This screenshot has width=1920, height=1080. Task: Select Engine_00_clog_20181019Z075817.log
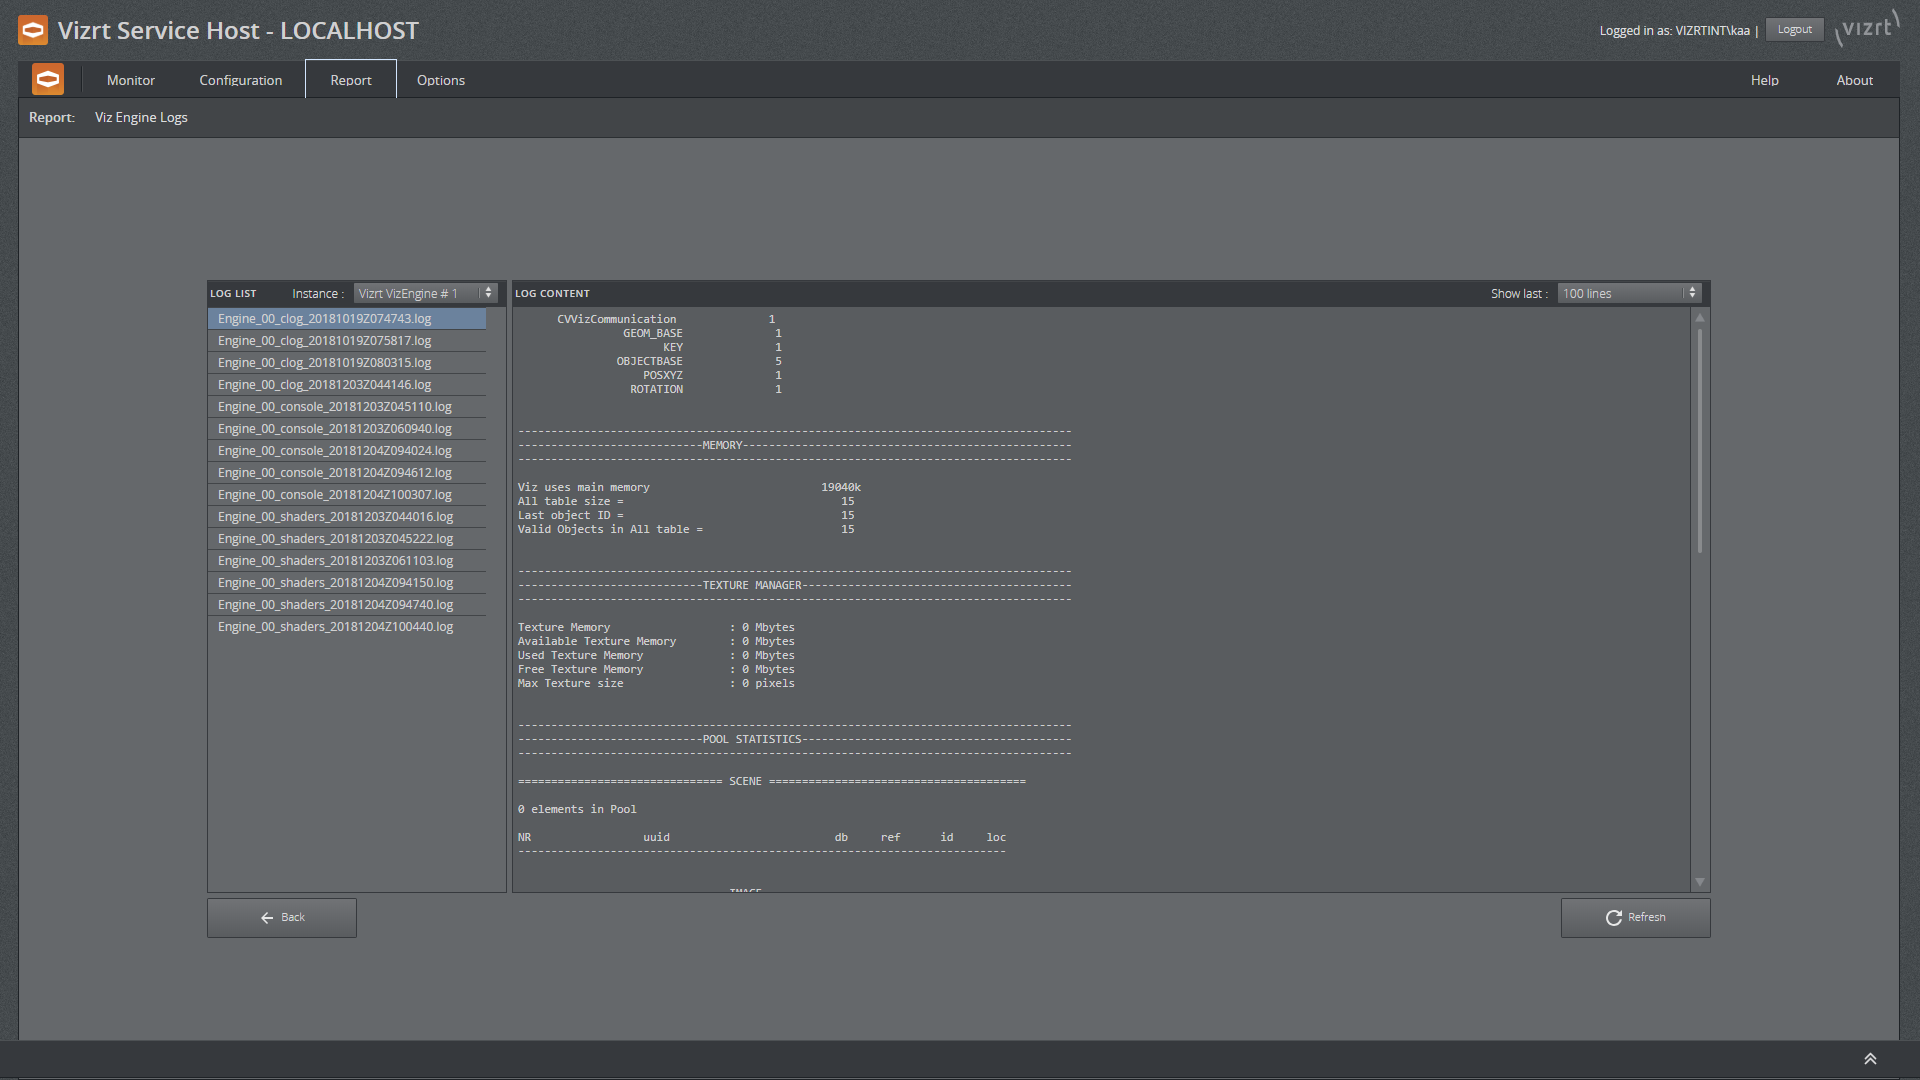tap(324, 340)
